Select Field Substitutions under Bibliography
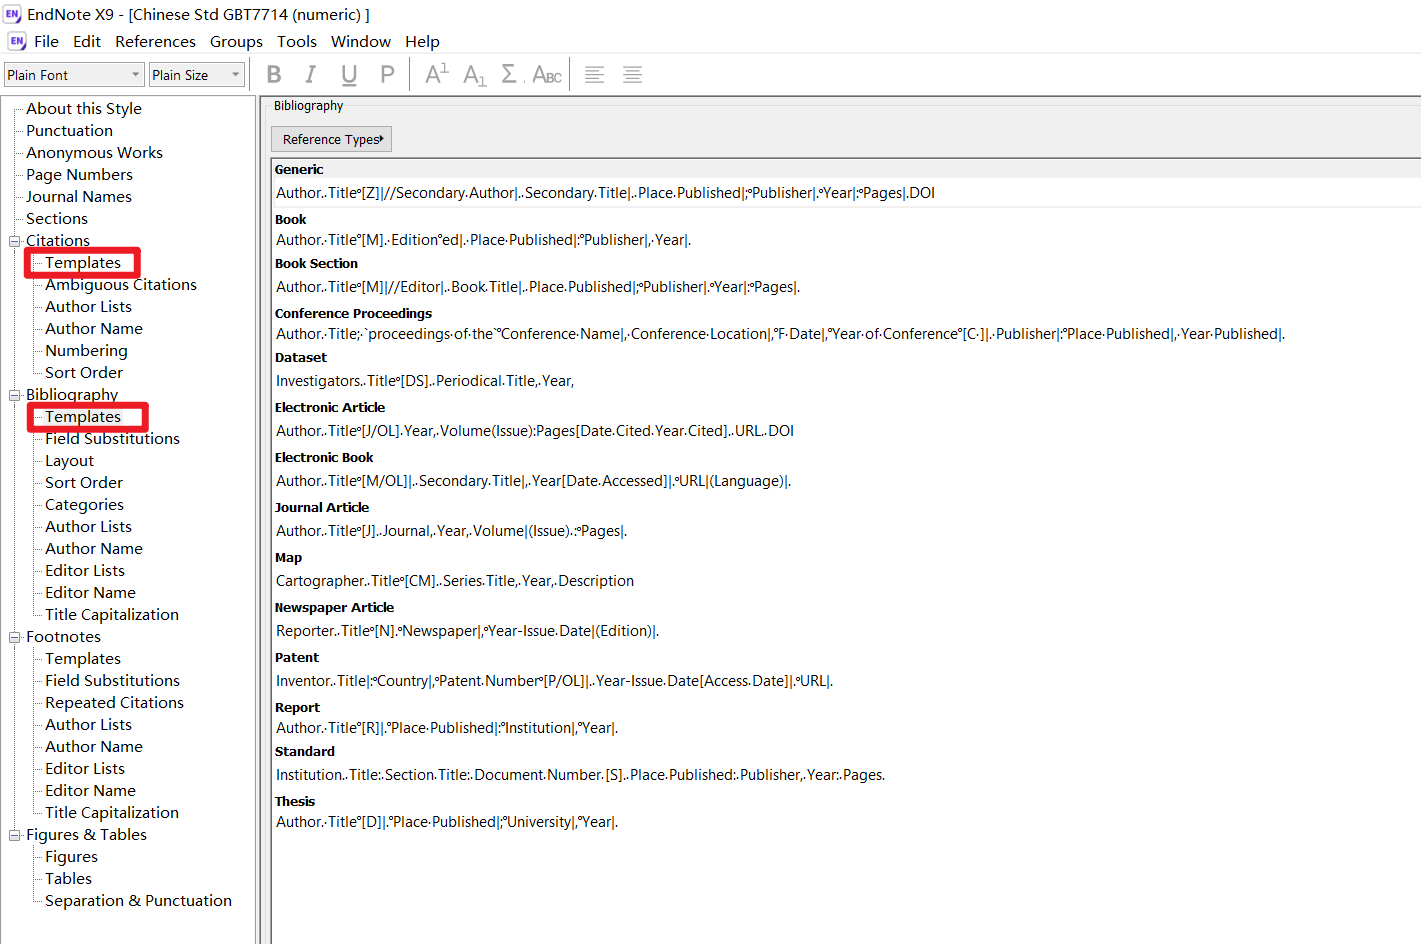Screen dimensions: 1421x944 (112, 438)
